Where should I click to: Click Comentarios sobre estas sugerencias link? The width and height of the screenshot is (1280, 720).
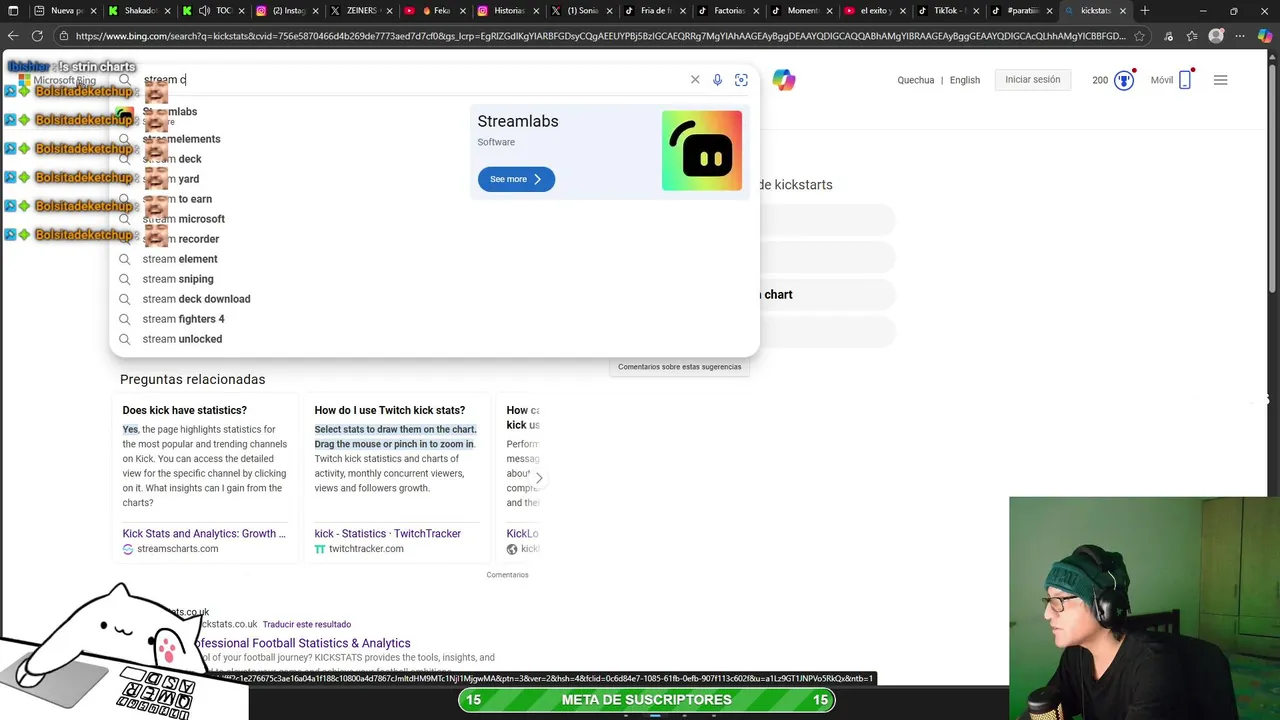point(679,367)
